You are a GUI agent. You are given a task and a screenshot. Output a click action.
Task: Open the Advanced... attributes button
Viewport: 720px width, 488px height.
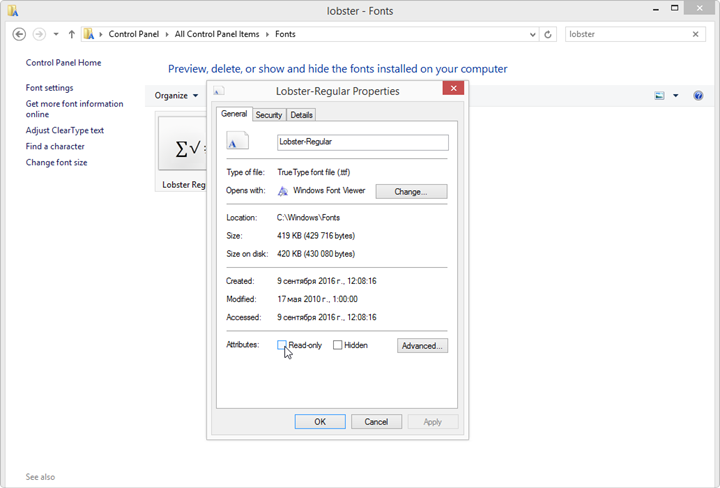(x=422, y=346)
